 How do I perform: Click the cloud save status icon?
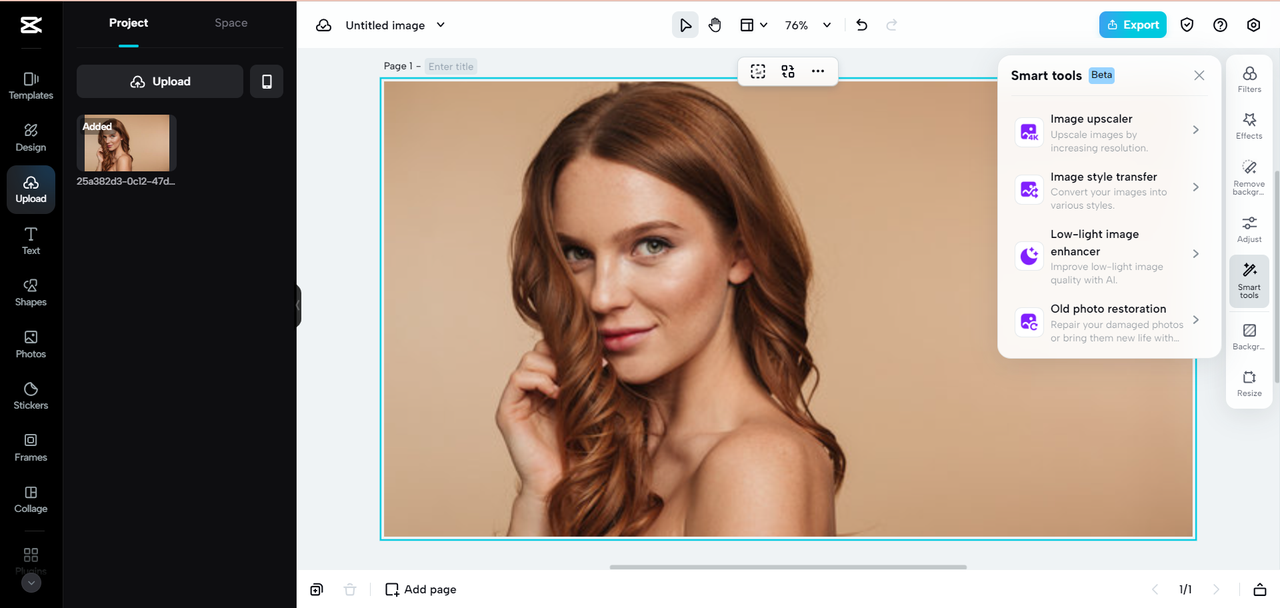(324, 25)
